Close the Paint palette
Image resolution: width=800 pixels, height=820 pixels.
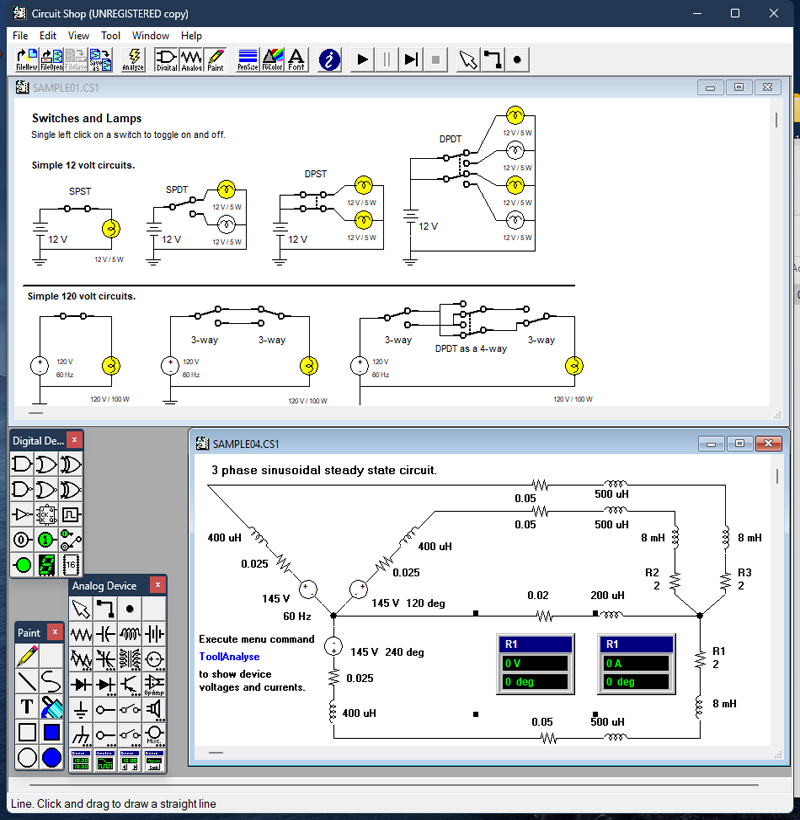coord(56,632)
